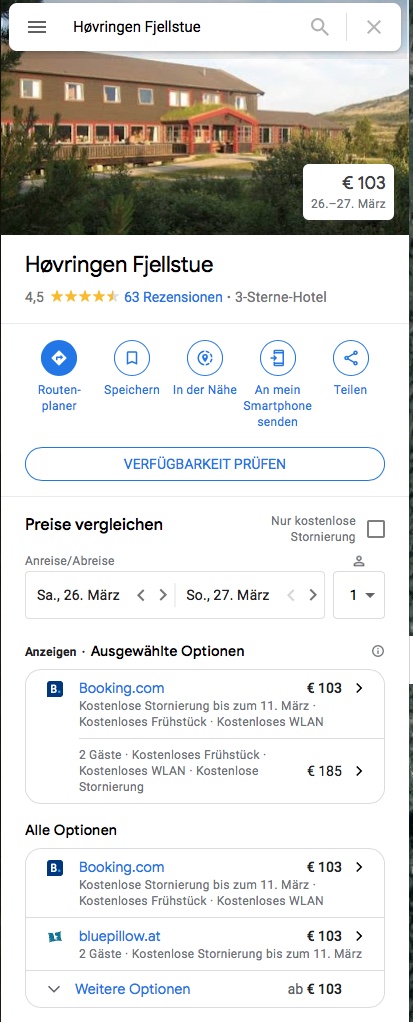Save place with Speichern icon
Viewport: 413px width, 1022px height.
[132, 358]
